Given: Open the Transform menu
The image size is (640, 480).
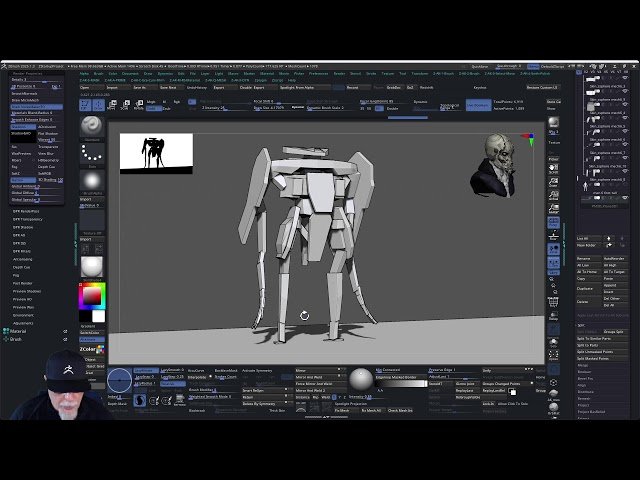Looking at the screenshot, I should tap(420, 74).
